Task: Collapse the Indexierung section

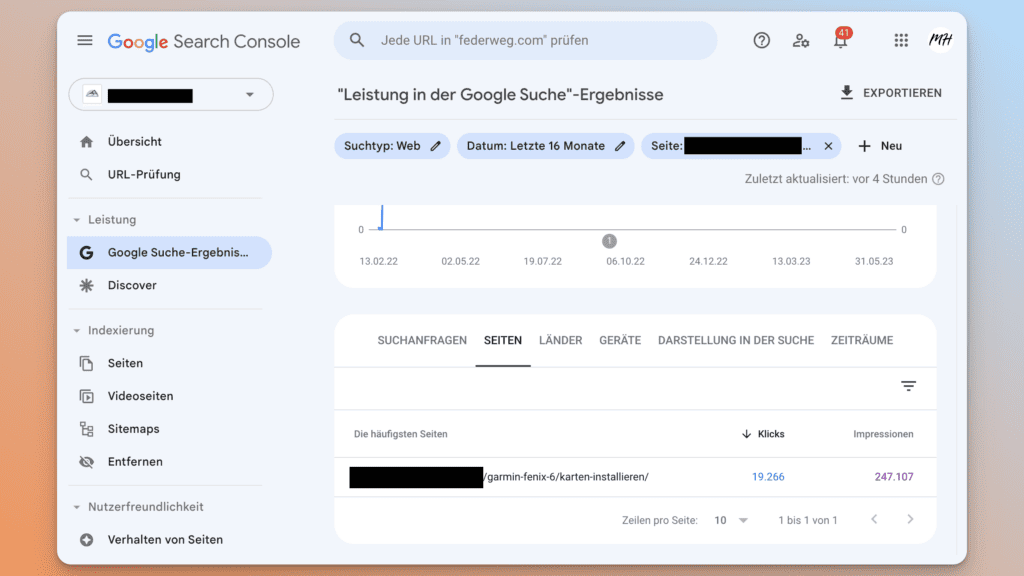Action: pos(76,331)
